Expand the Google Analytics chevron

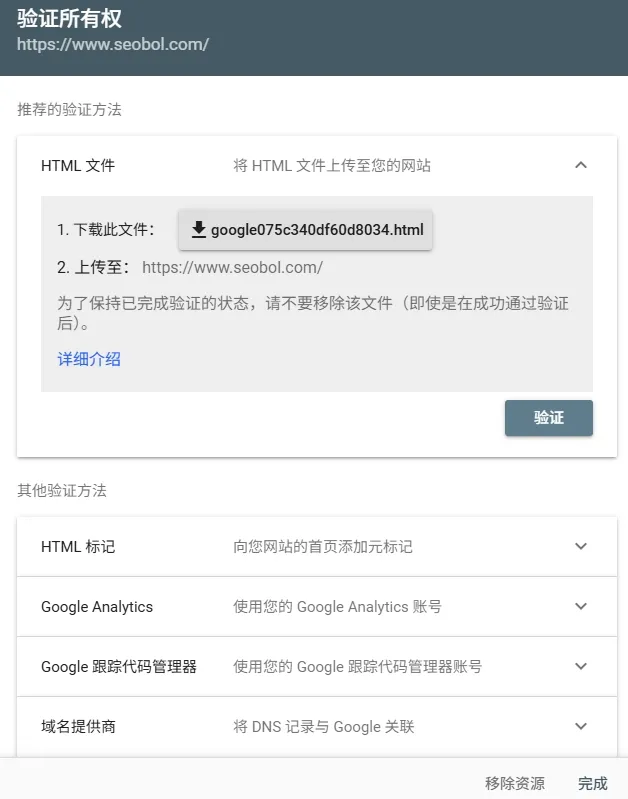click(x=581, y=606)
